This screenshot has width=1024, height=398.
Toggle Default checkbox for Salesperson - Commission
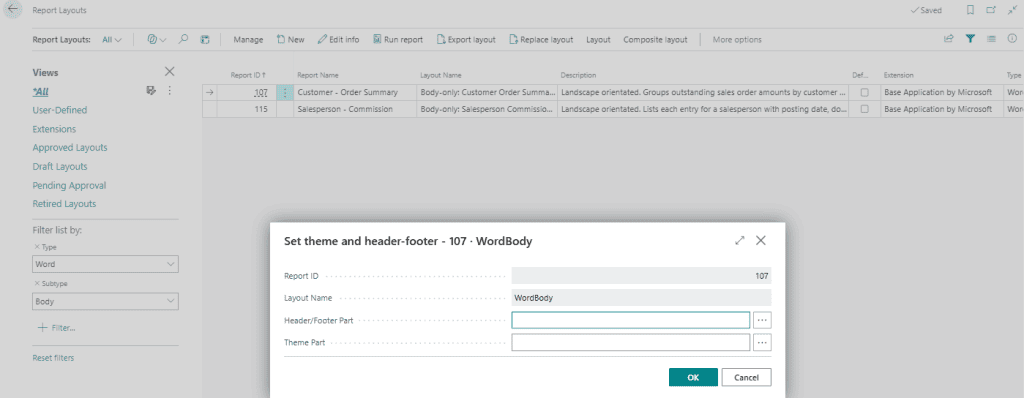(864, 110)
